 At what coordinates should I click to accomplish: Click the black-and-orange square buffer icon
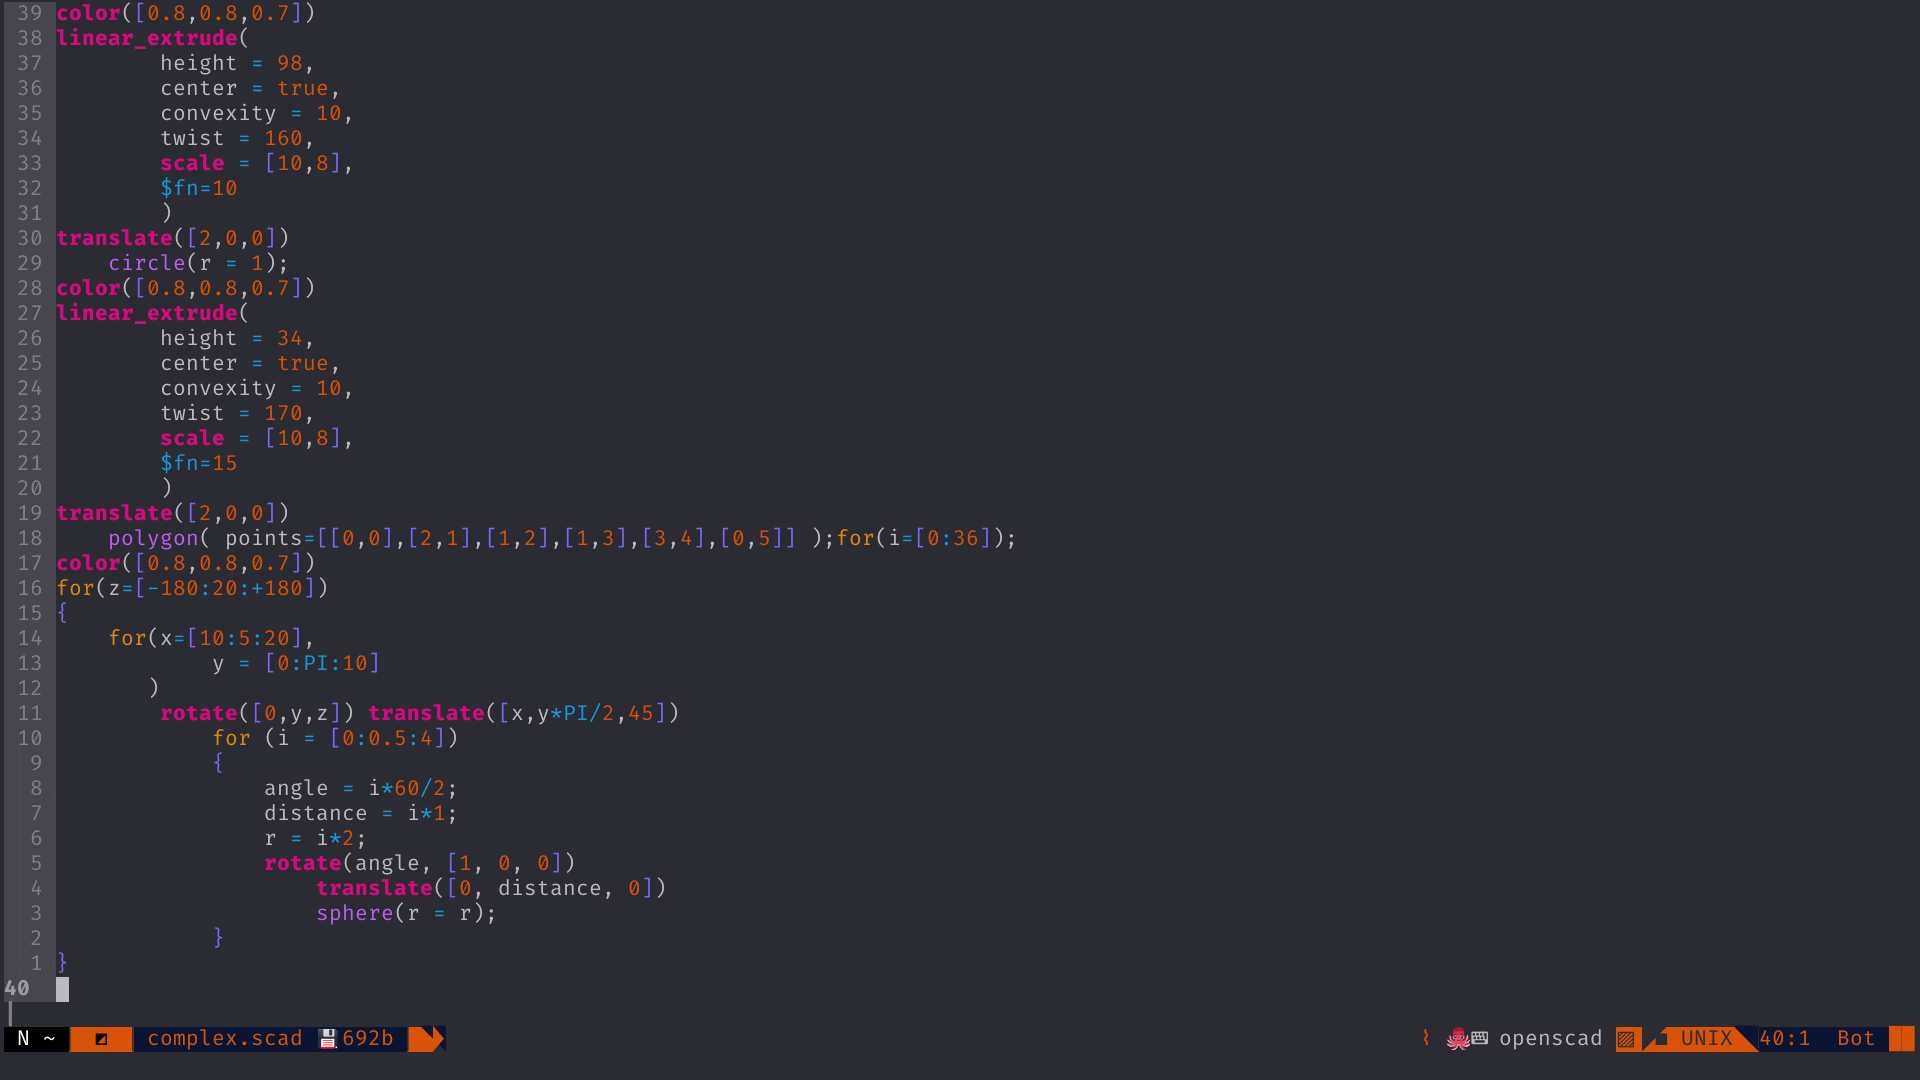tap(101, 1039)
